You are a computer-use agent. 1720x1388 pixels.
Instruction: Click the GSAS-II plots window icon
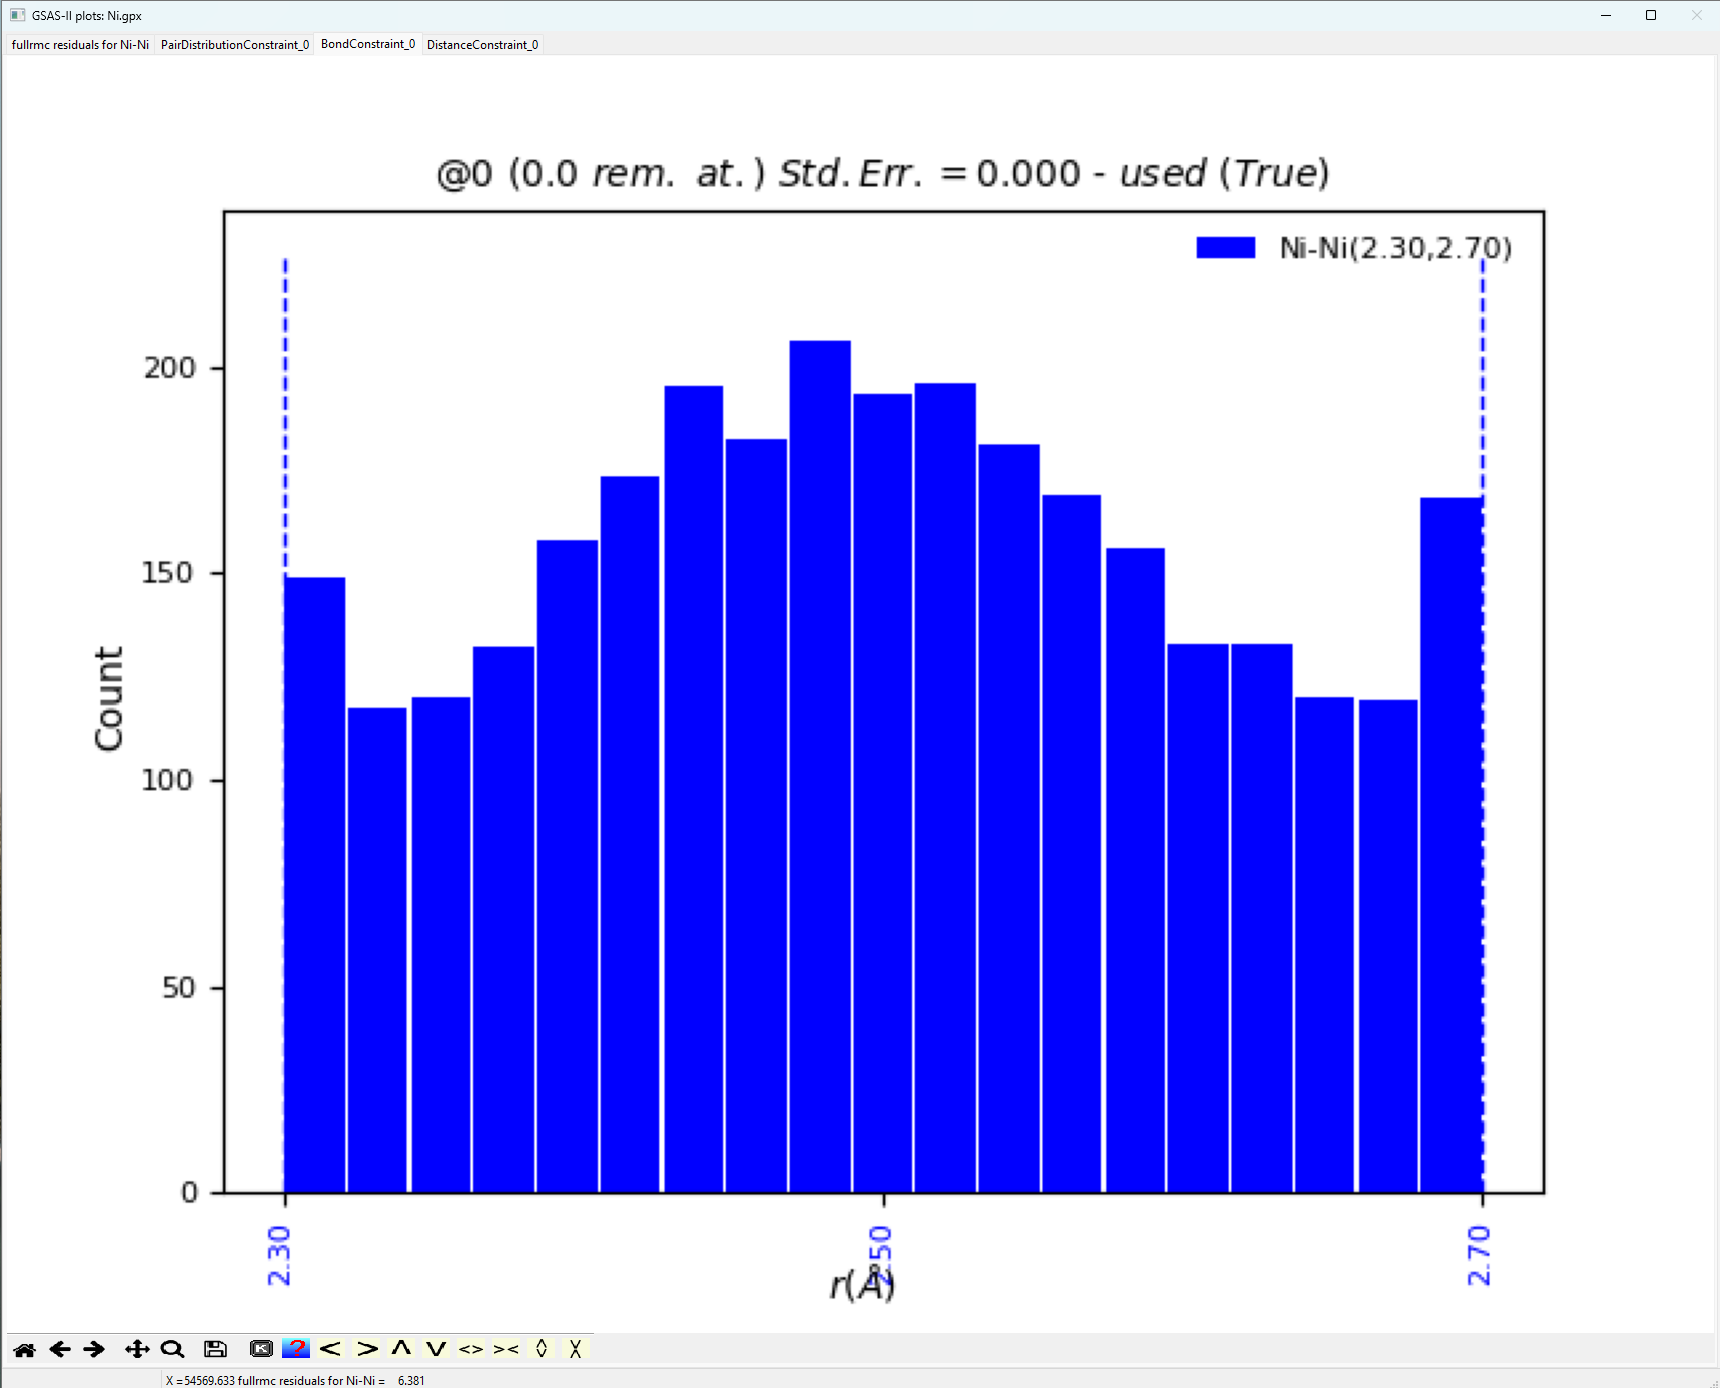[18, 15]
